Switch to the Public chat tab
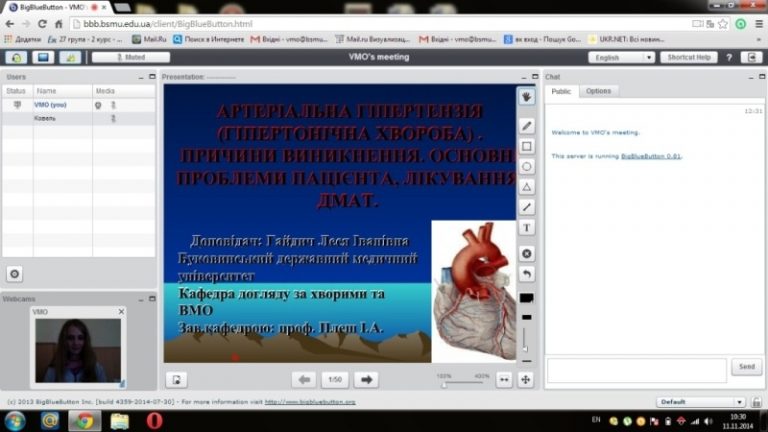 coord(561,91)
